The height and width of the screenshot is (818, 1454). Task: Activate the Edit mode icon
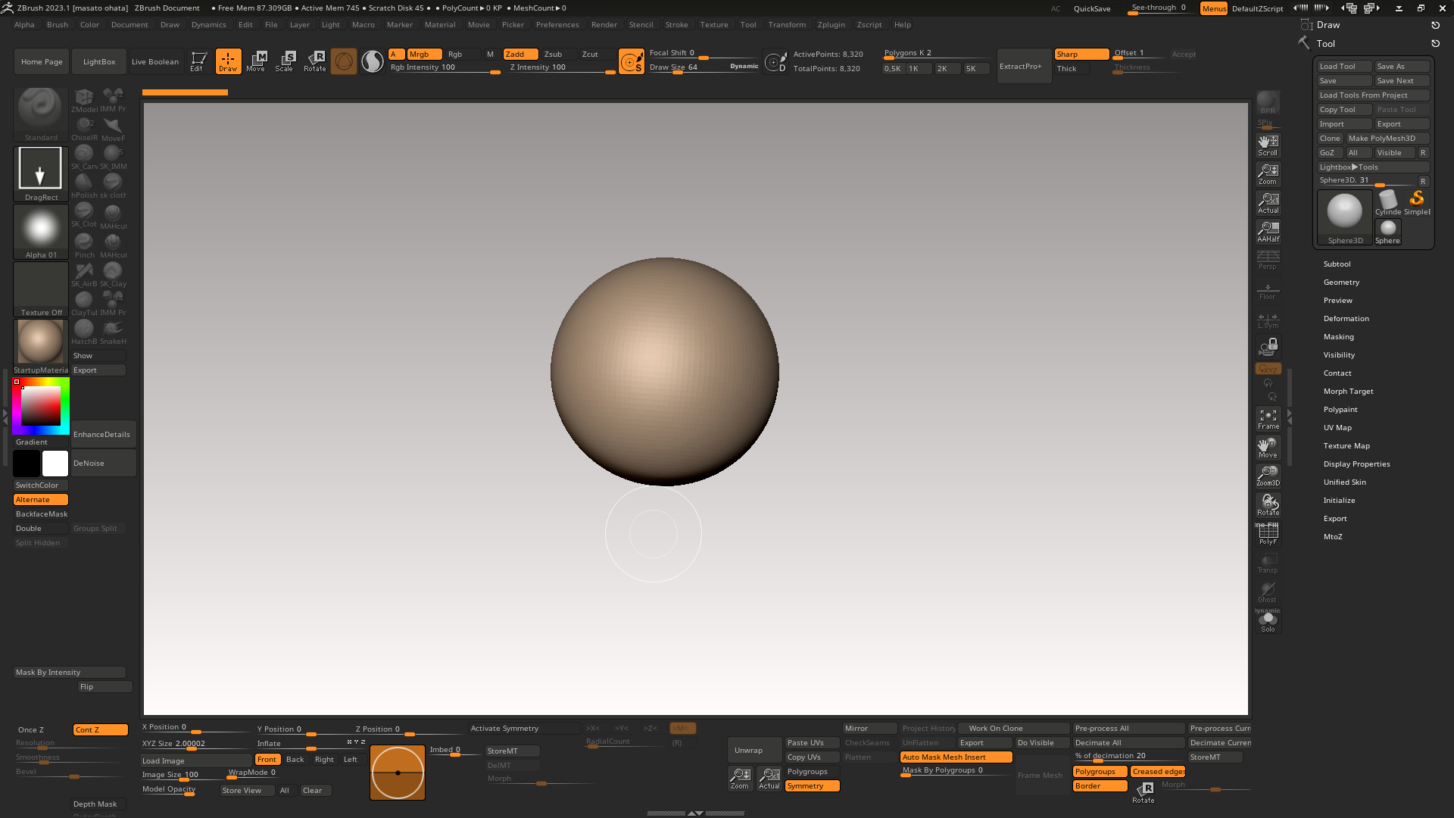pyautogui.click(x=198, y=62)
